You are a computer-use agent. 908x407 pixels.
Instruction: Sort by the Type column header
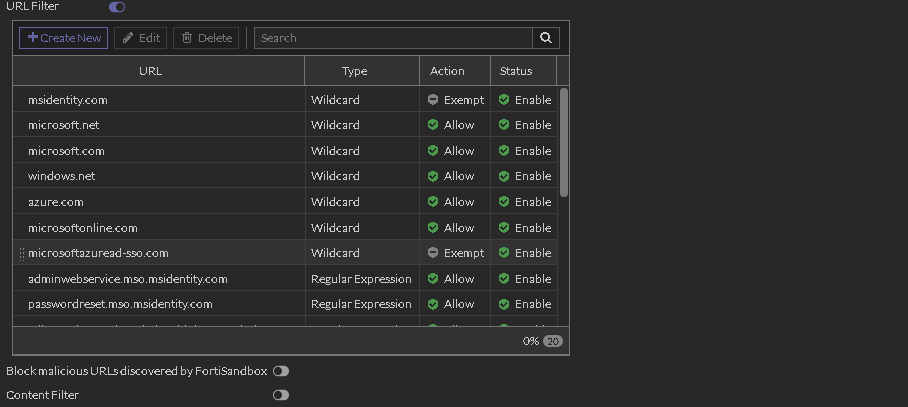[x=354, y=71]
